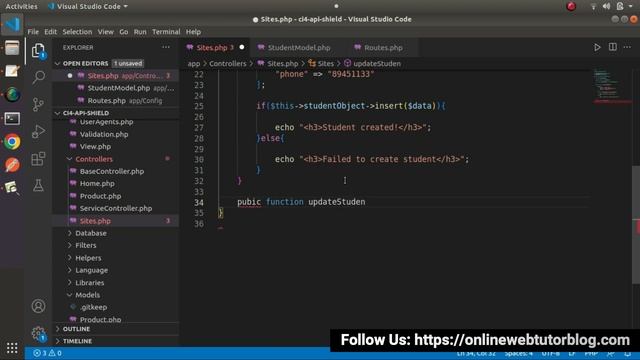Viewport: 640px width, 360px height.
Task: Open the Testing flask view
Action: [x=38, y=185]
